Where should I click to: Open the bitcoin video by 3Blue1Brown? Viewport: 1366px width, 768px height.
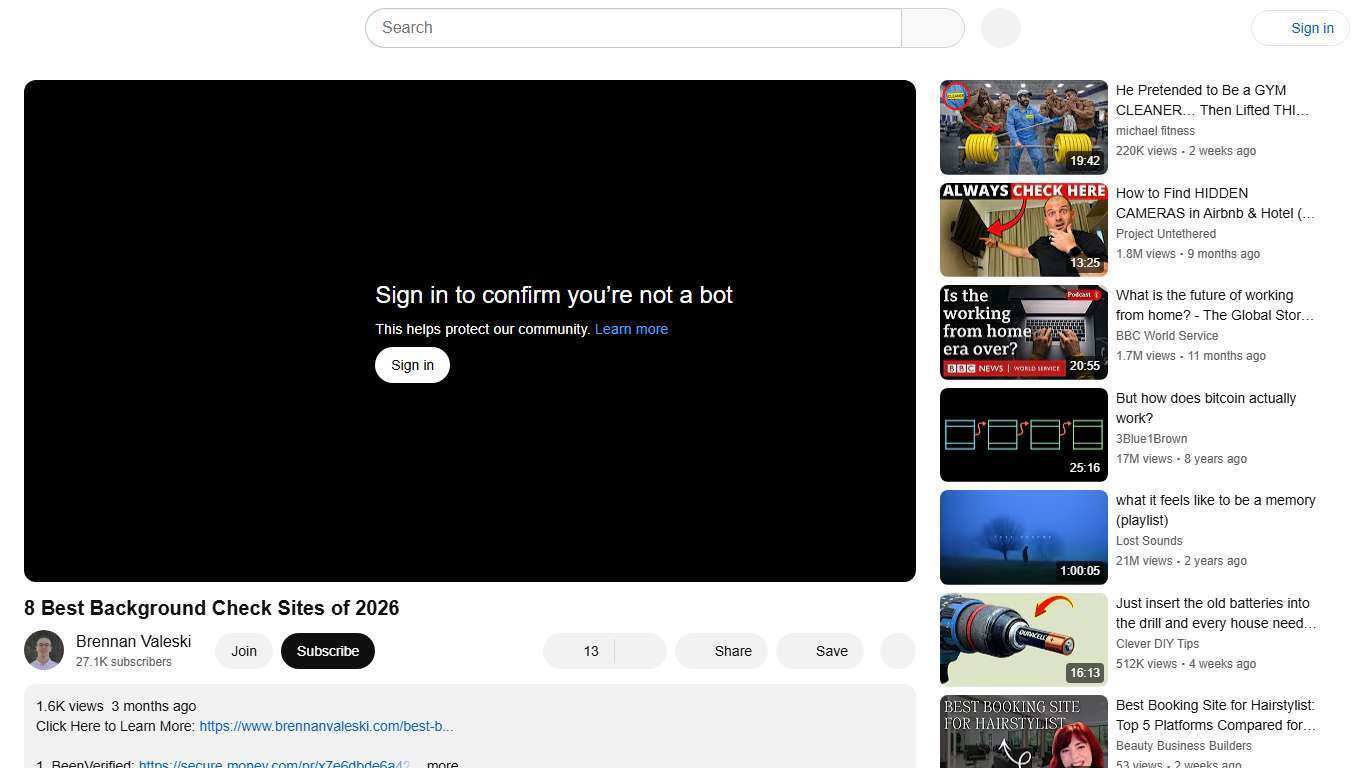click(1023, 433)
